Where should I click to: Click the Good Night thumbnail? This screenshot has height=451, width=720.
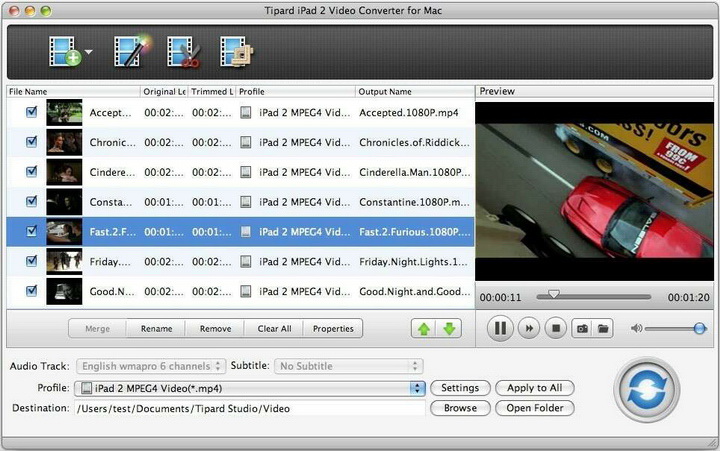coord(64,291)
